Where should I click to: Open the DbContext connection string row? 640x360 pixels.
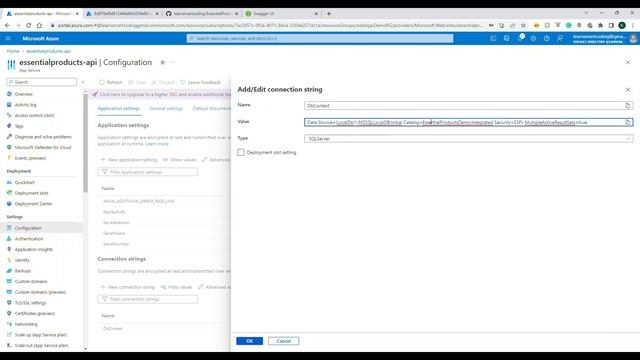click(113, 328)
